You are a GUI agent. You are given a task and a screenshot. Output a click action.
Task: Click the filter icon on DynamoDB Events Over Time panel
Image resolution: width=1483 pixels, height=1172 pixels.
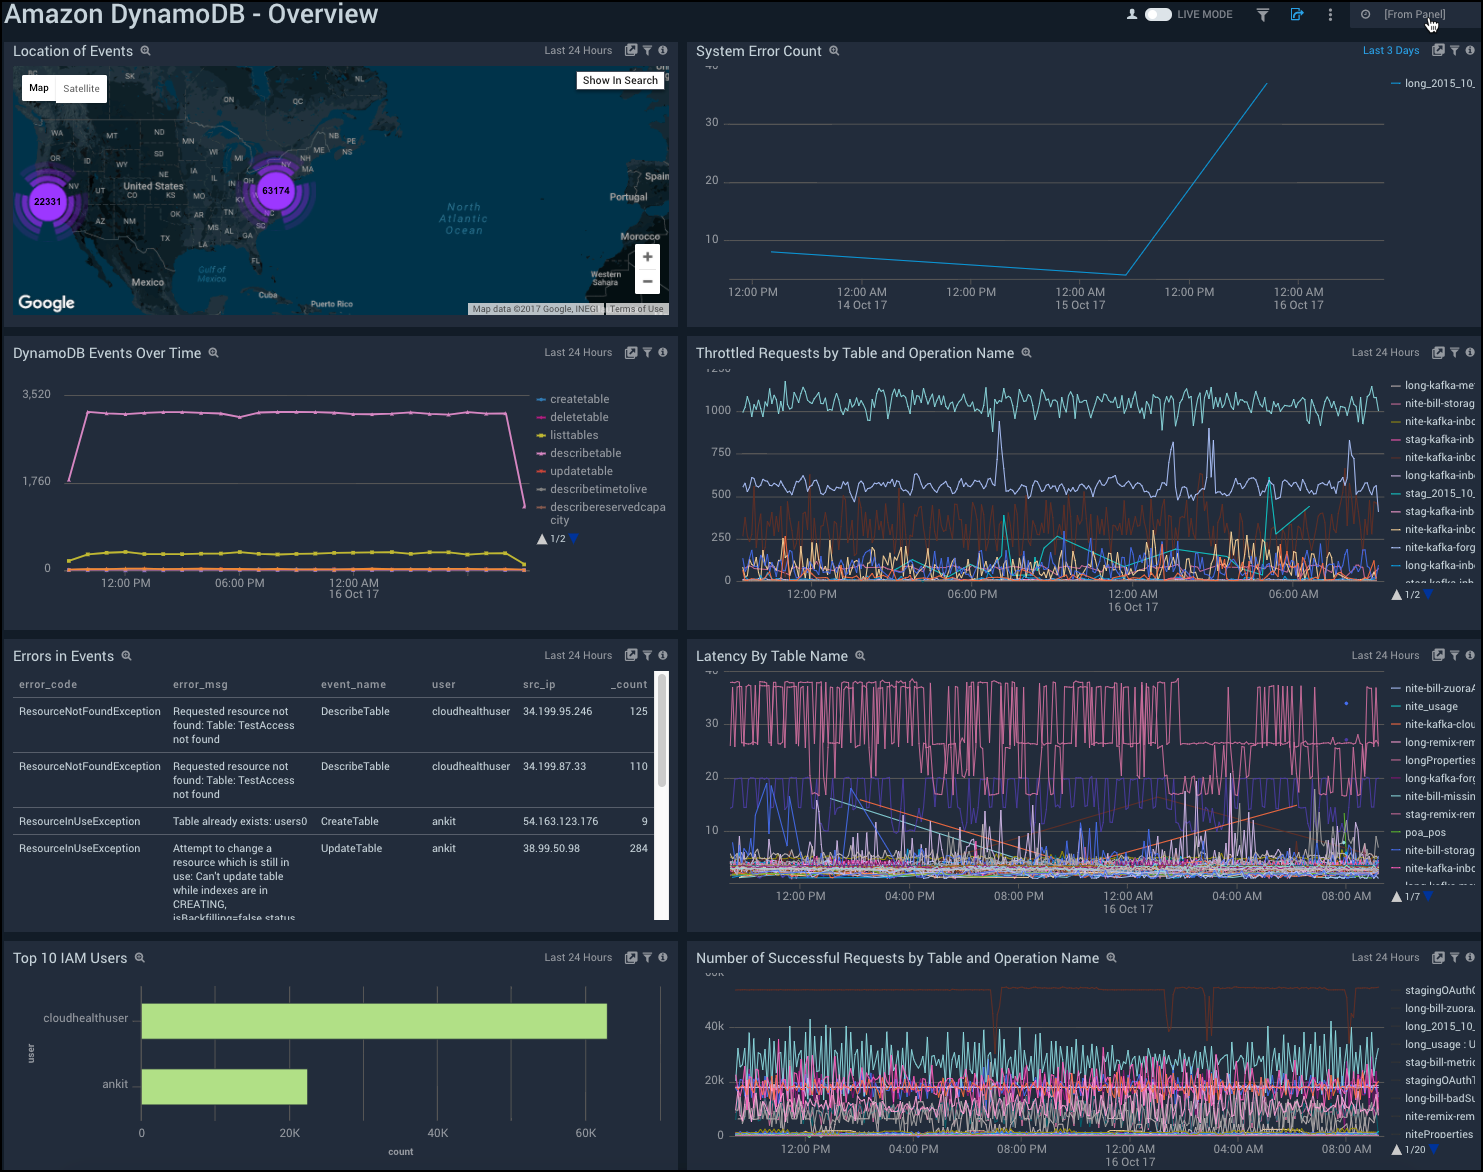647,352
